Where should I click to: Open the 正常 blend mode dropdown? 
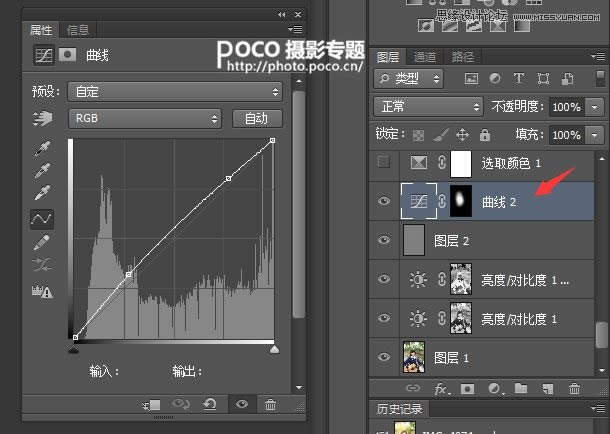coord(428,107)
